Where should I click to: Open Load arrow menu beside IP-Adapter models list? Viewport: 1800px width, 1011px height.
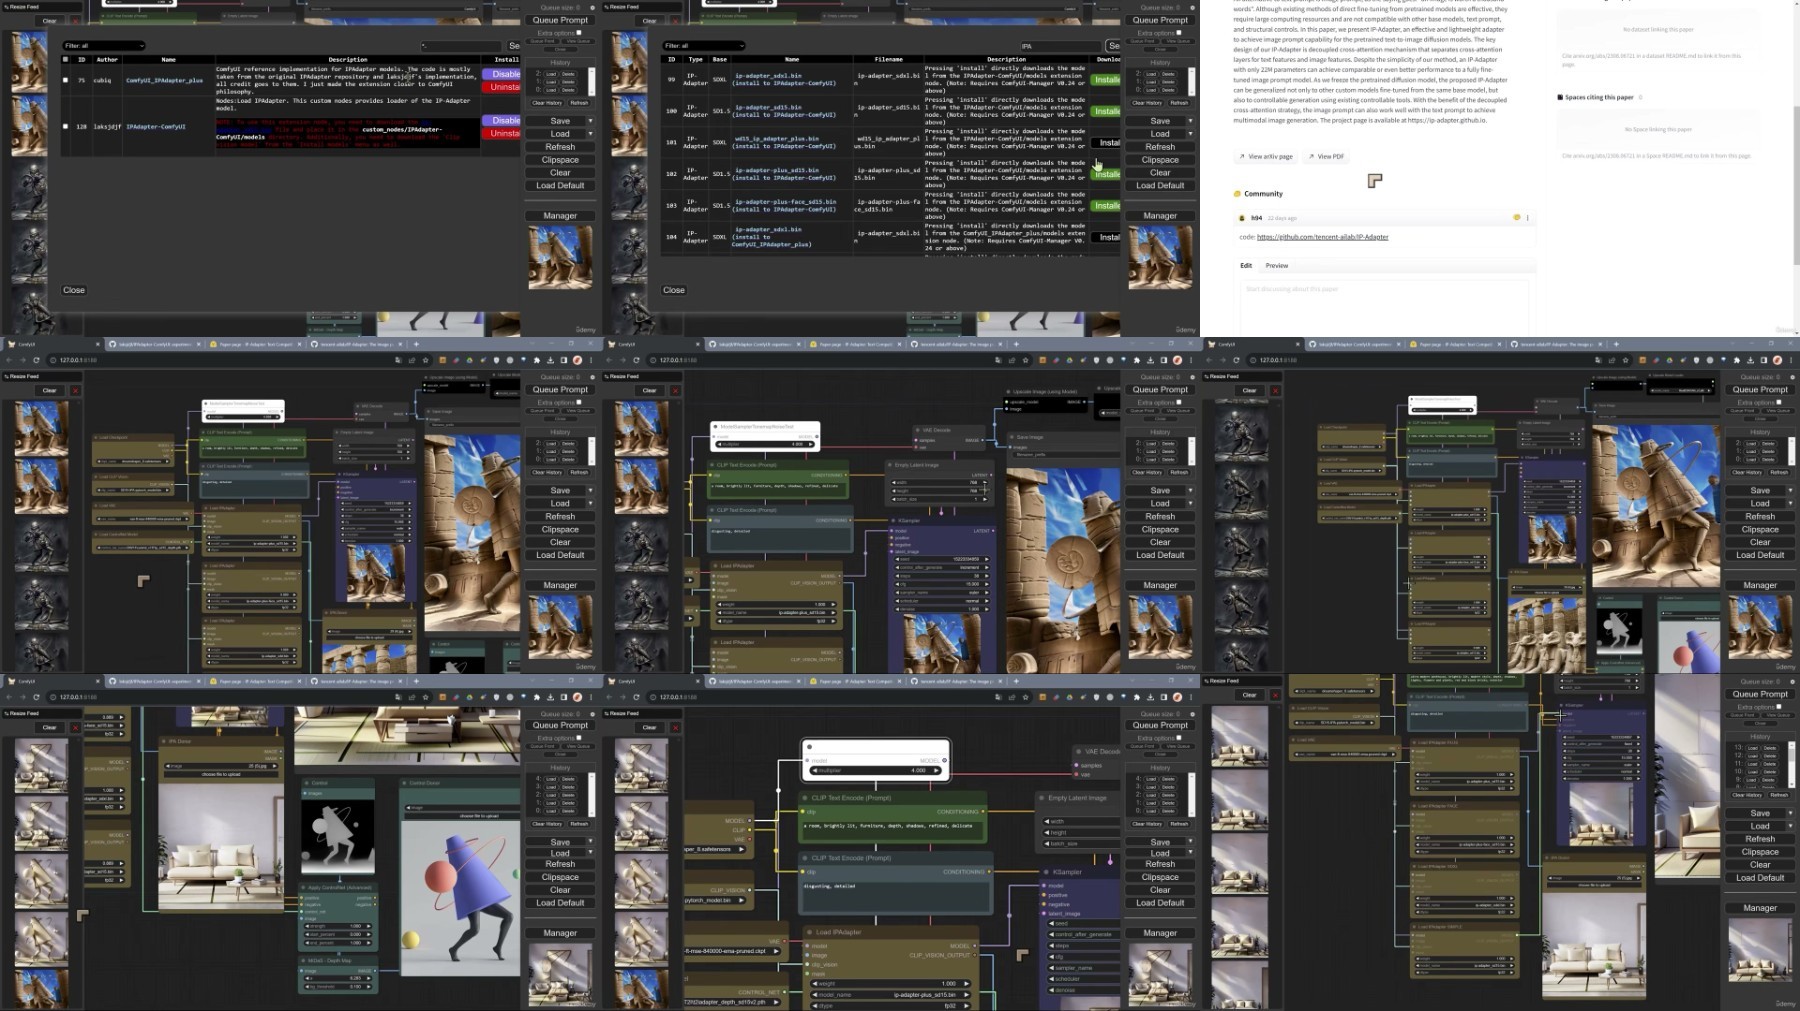1190,134
